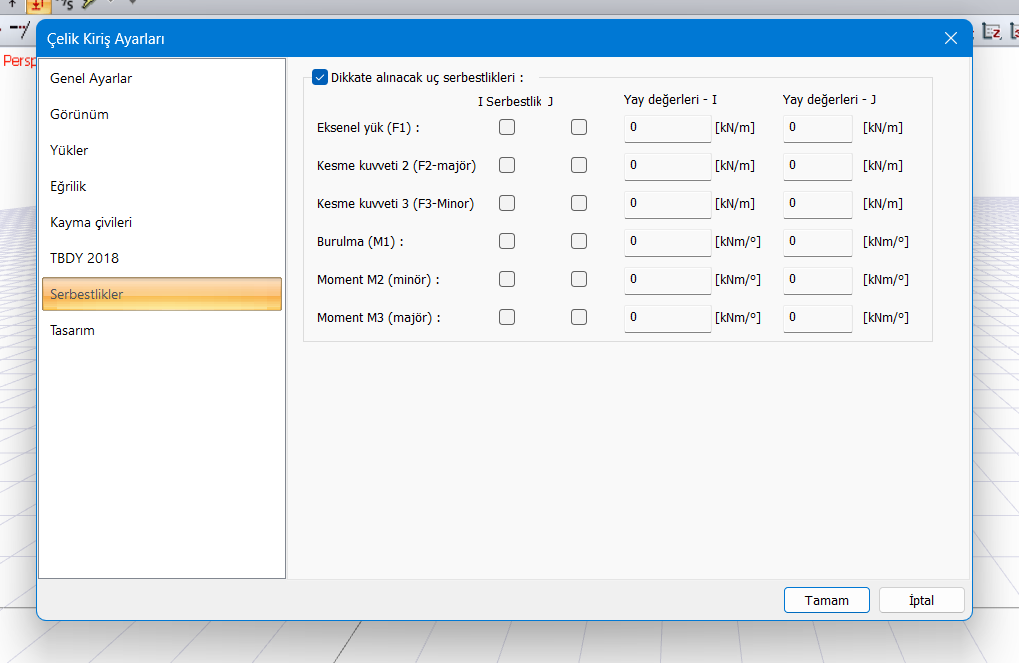The width and height of the screenshot is (1019, 663).
Task: Tick I-end checkbox for Kesme kuvveti 2
Action: [x=507, y=165]
